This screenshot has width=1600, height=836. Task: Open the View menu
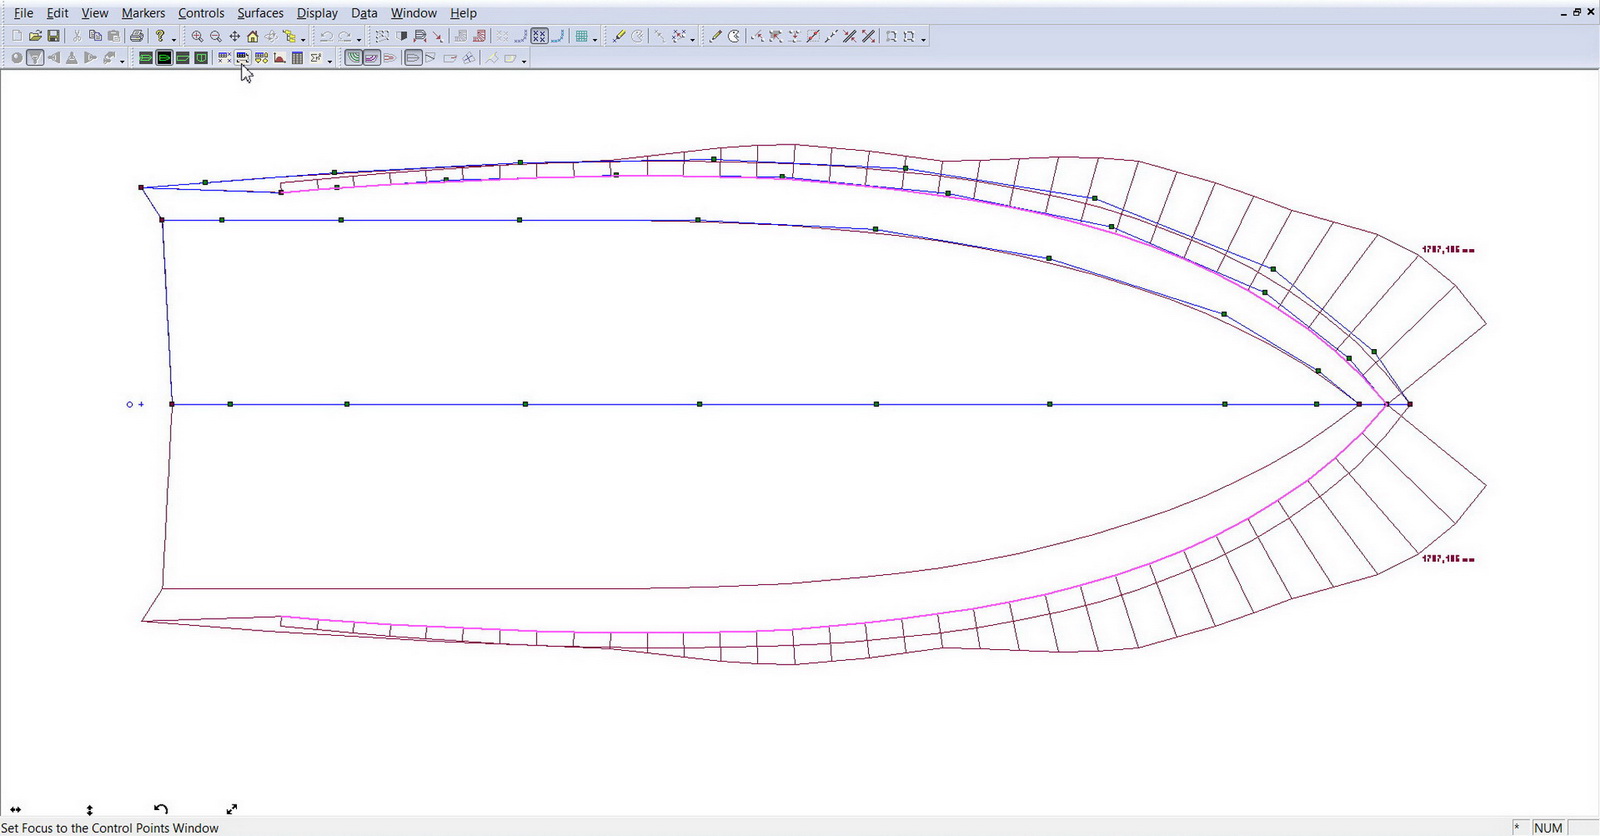[x=95, y=13]
